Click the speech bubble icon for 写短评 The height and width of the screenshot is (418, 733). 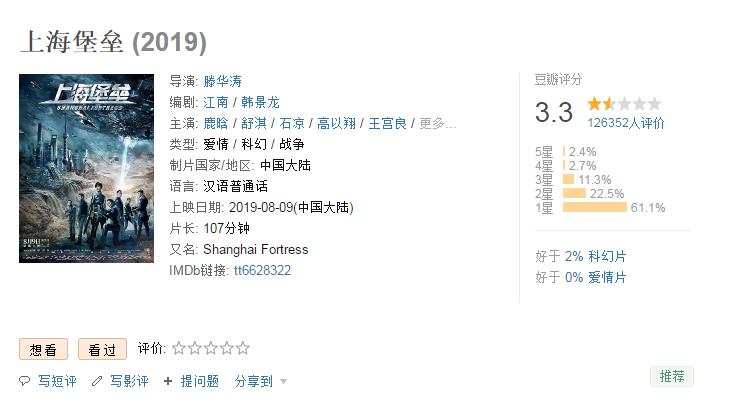(24, 381)
